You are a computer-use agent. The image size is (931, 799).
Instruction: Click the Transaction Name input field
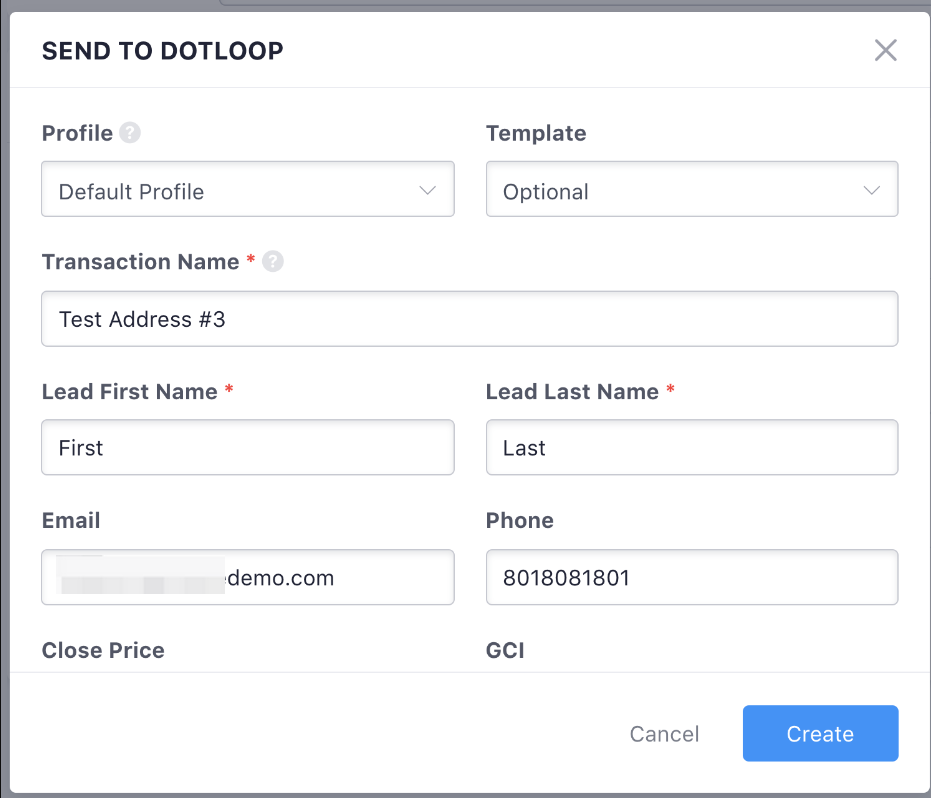point(469,319)
